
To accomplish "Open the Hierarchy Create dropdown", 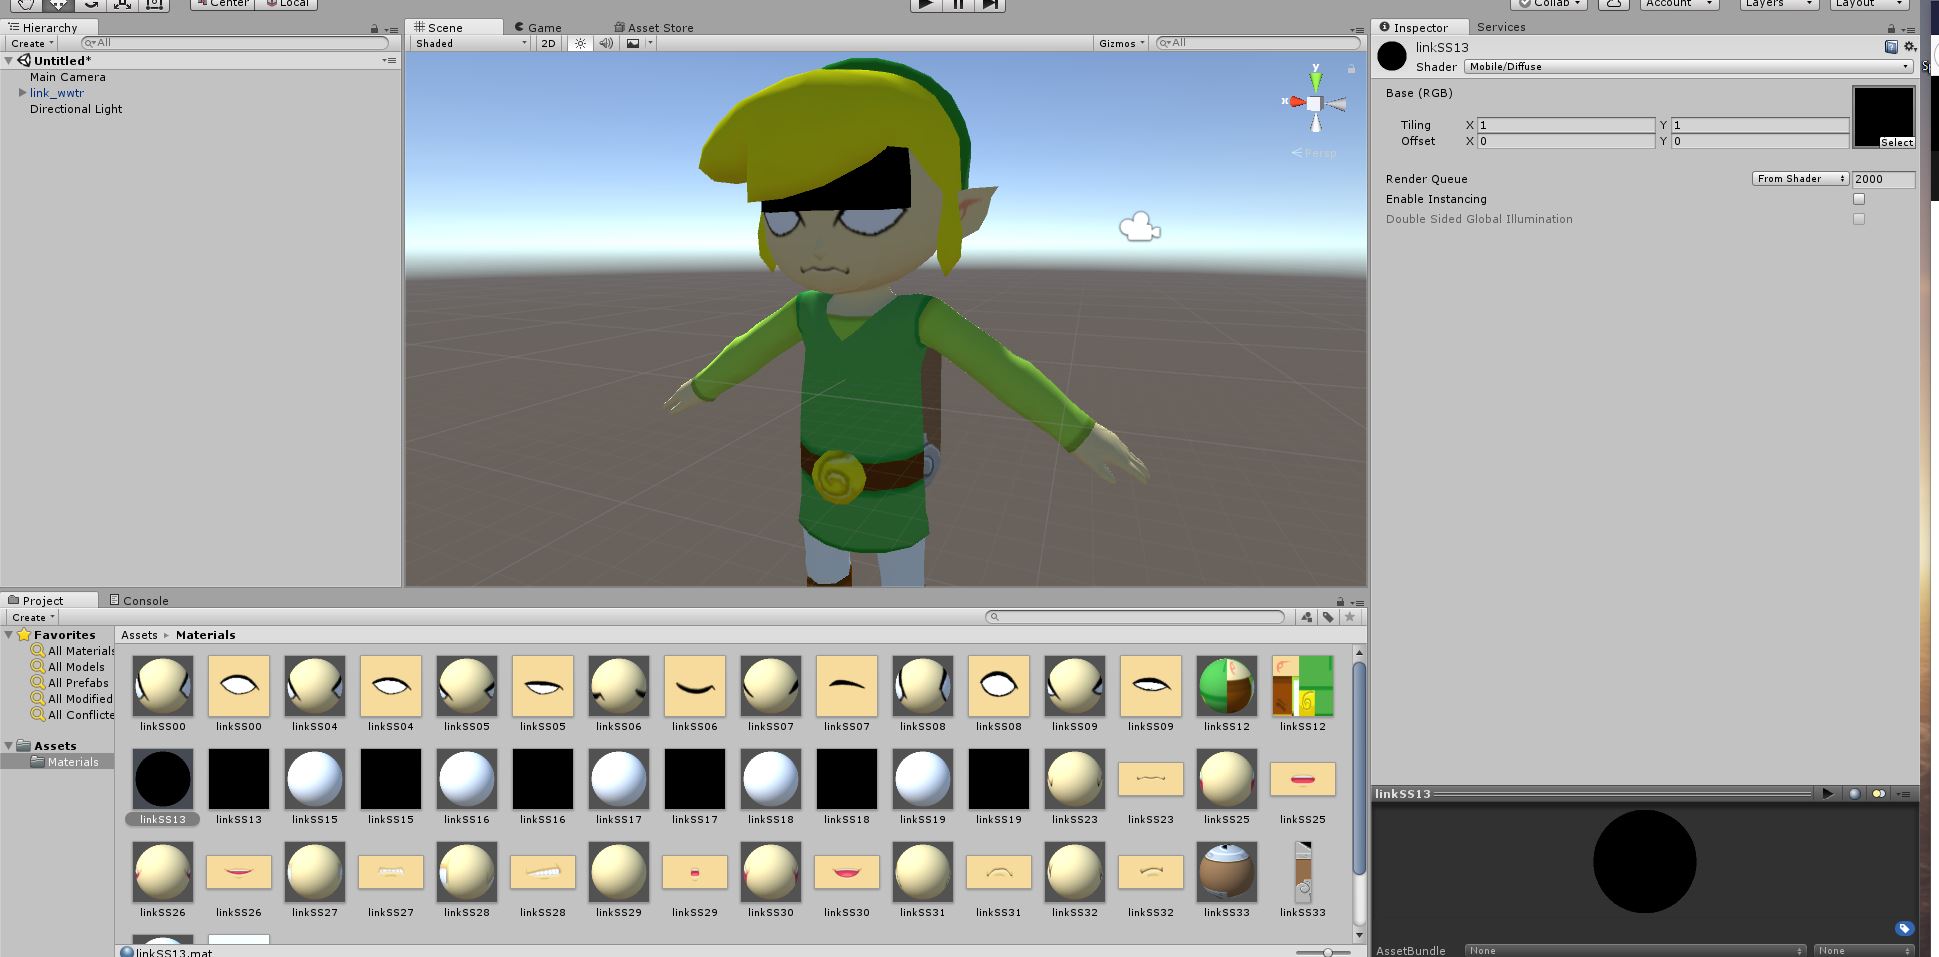I will 32,43.
